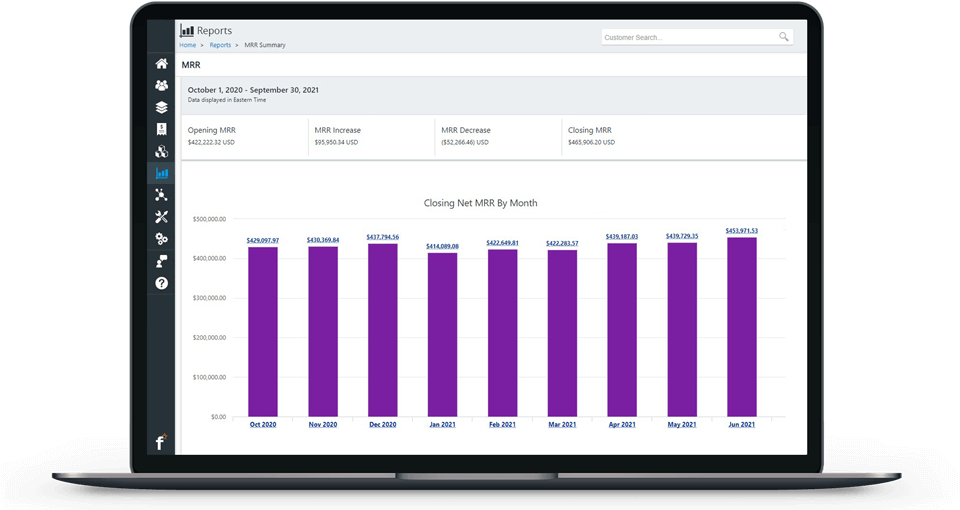960x510 pixels.
Task: Click the stacked layers icon in sidebar
Action: pos(161,107)
